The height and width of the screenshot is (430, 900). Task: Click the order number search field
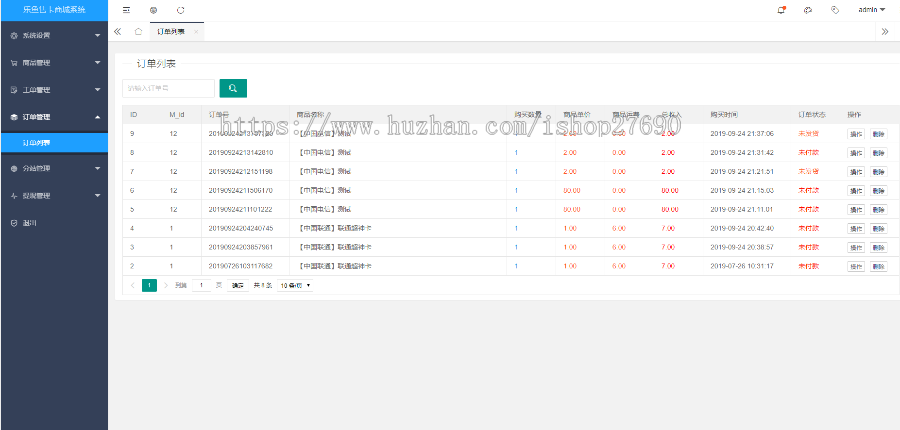tap(168, 88)
